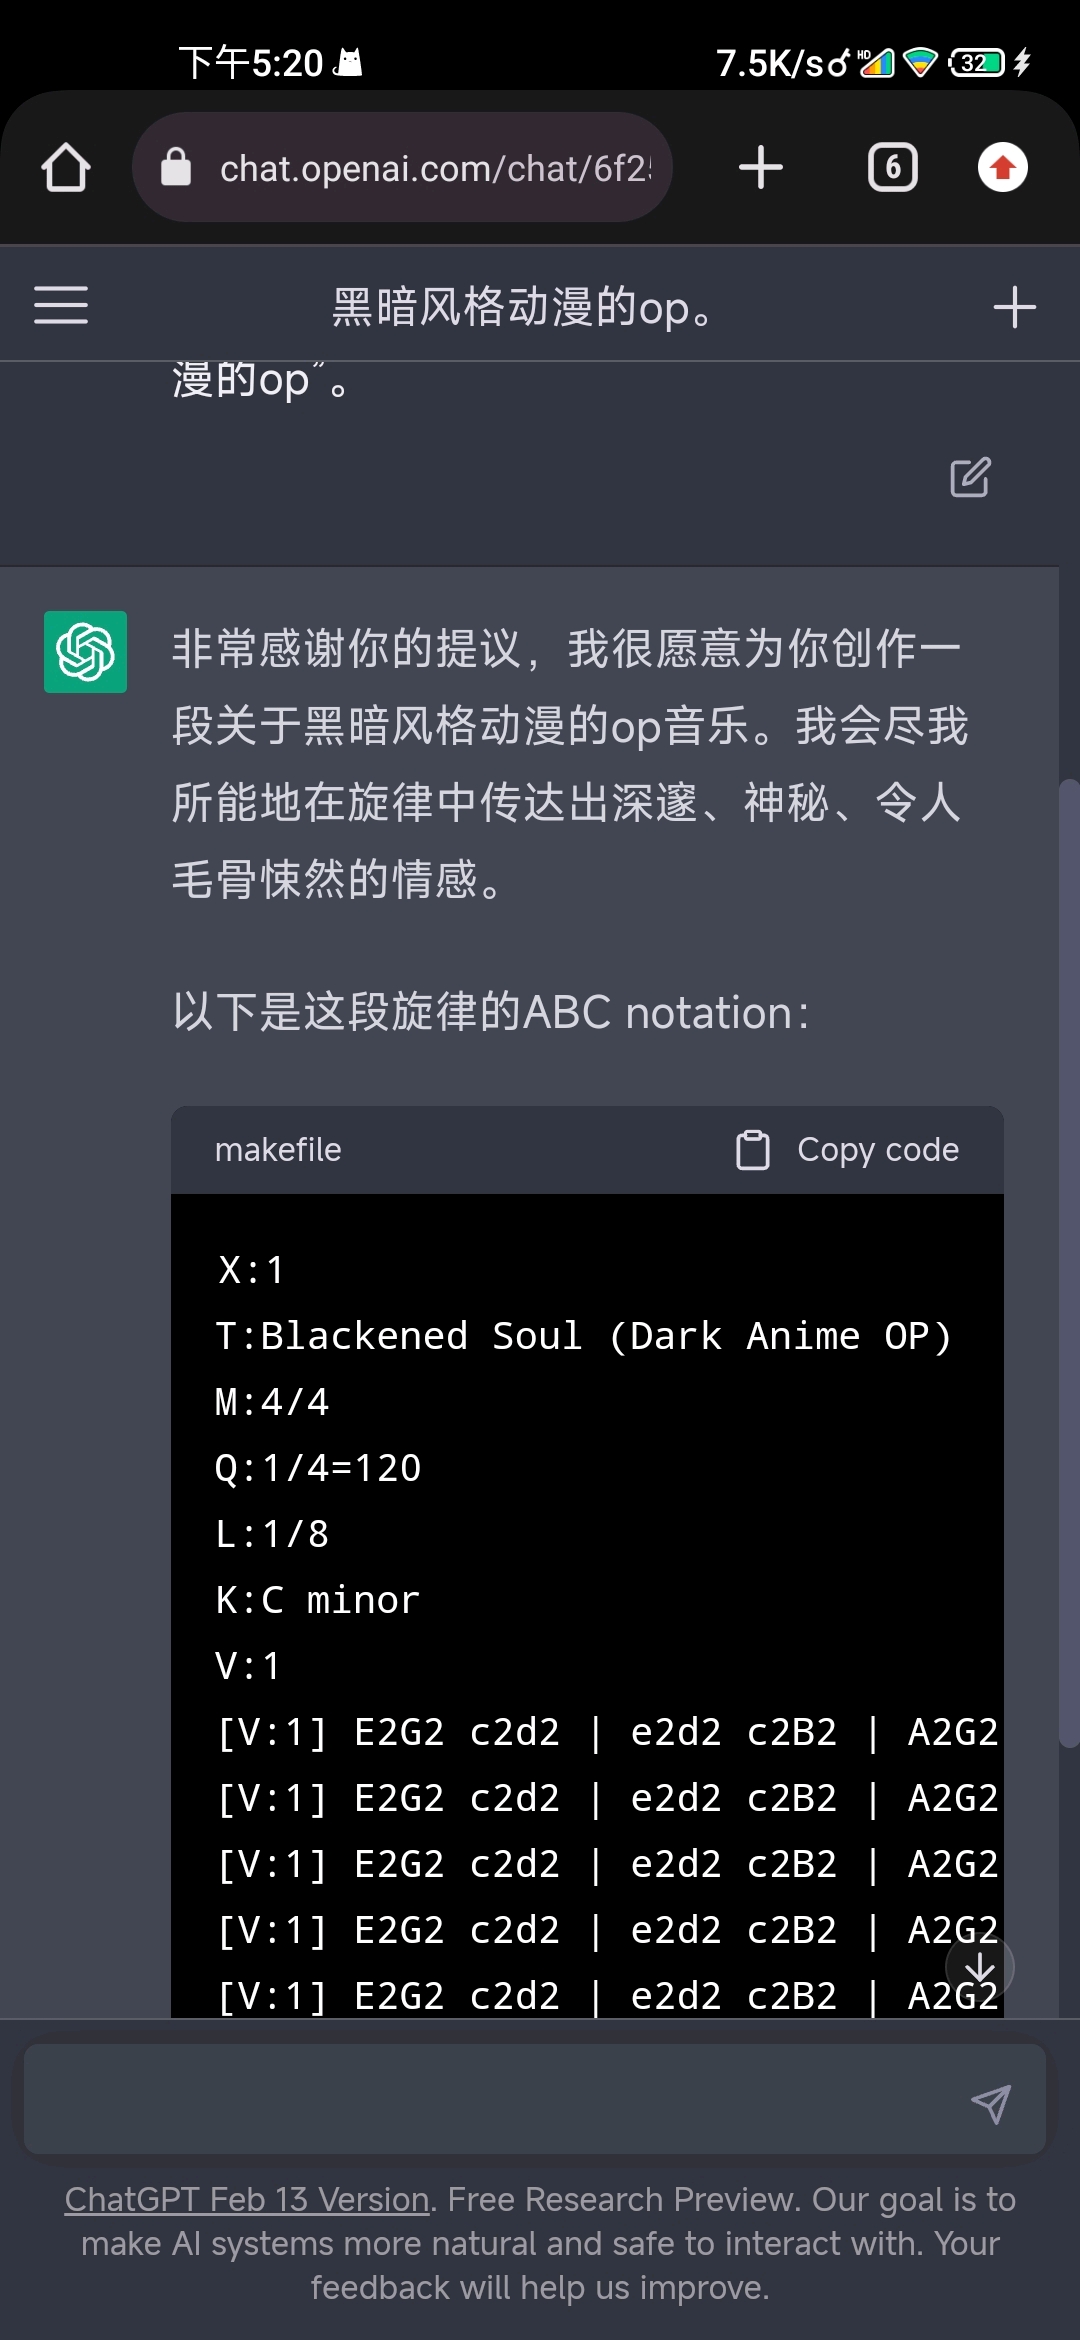Image resolution: width=1080 pixels, height=2340 pixels.
Task: Tap the conversation title header text
Action: 522,307
